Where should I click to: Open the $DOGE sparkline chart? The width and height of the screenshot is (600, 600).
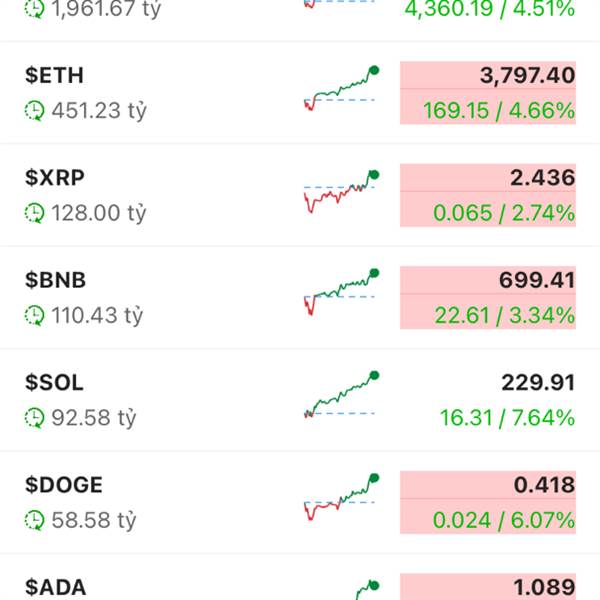point(341,497)
